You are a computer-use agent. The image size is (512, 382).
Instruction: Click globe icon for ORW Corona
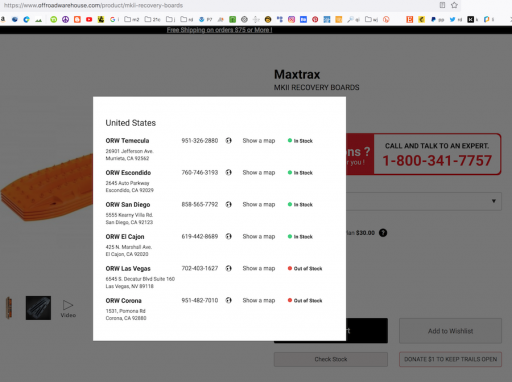coord(228,300)
